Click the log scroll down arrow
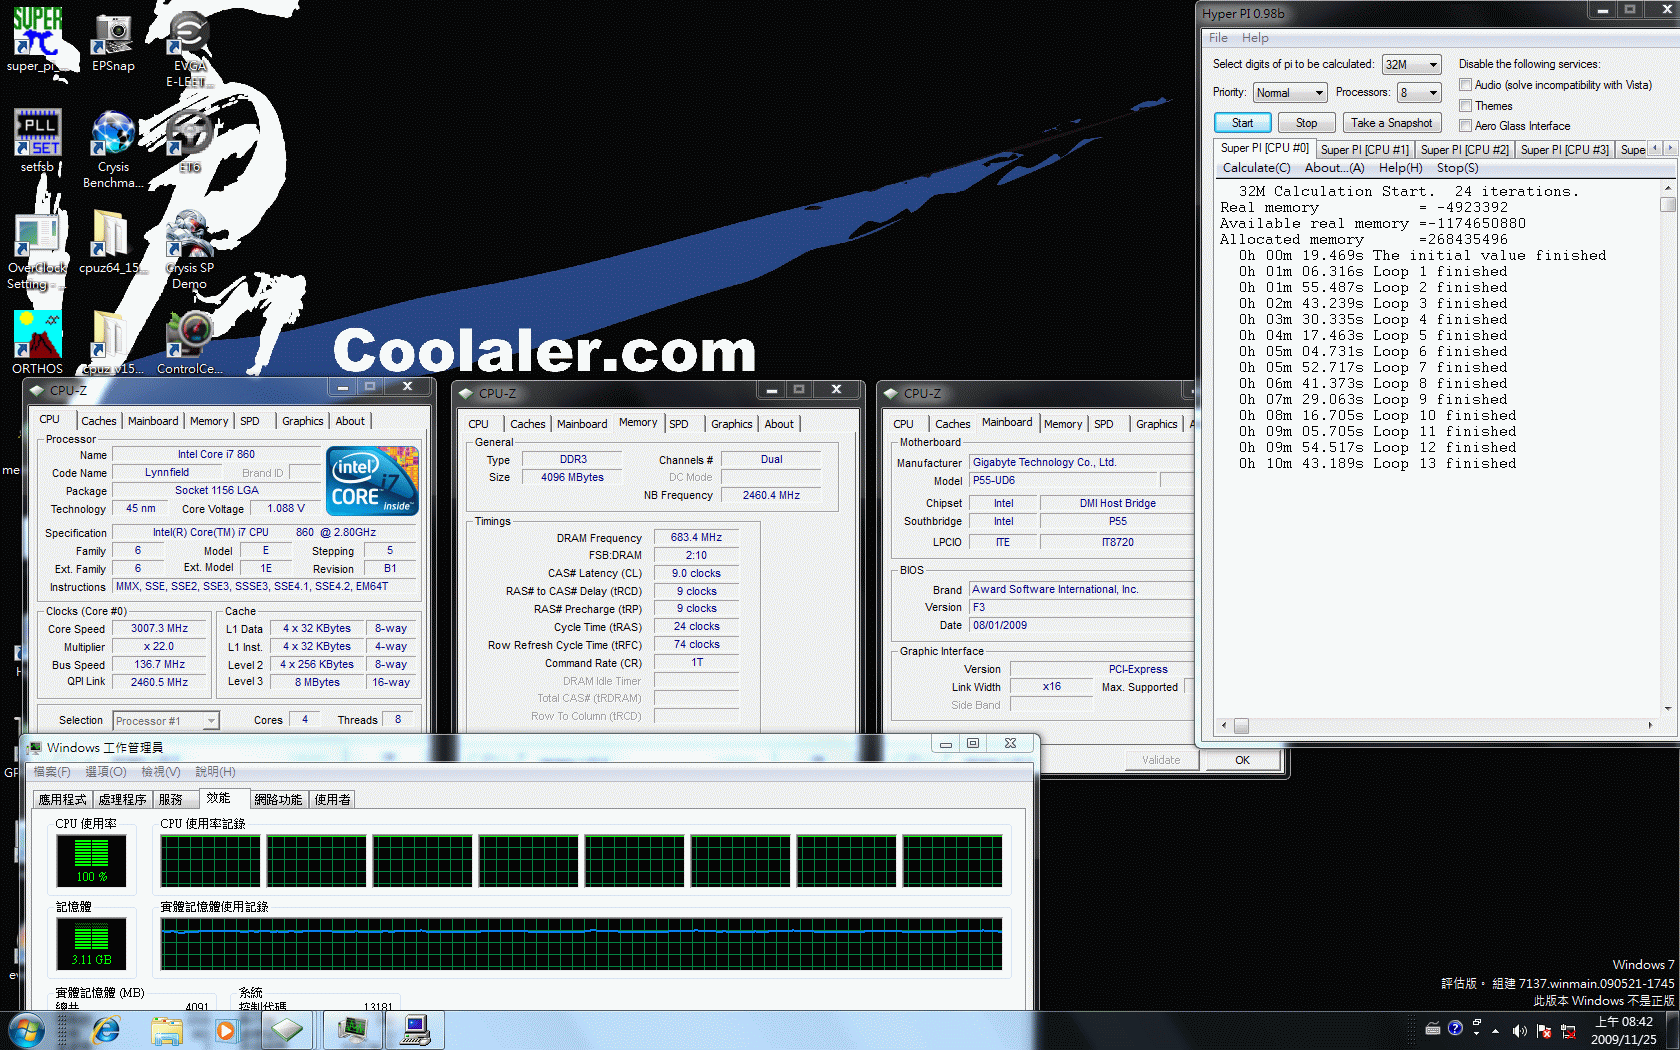1680x1050 pixels. (x=1667, y=709)
